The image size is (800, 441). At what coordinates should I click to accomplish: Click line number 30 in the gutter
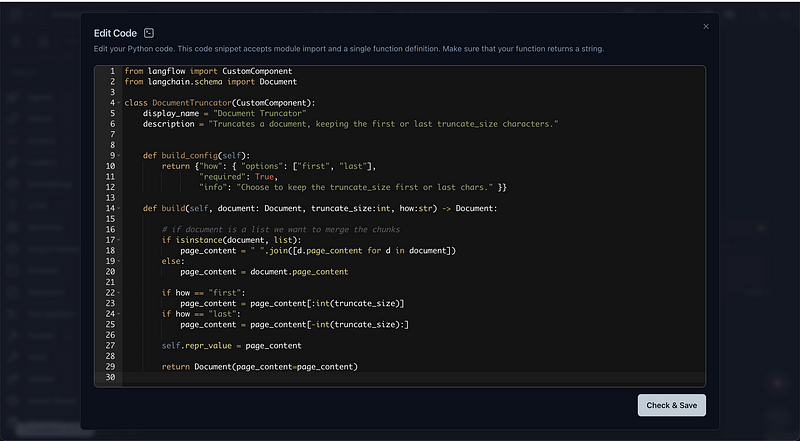(x=110, y=377)
